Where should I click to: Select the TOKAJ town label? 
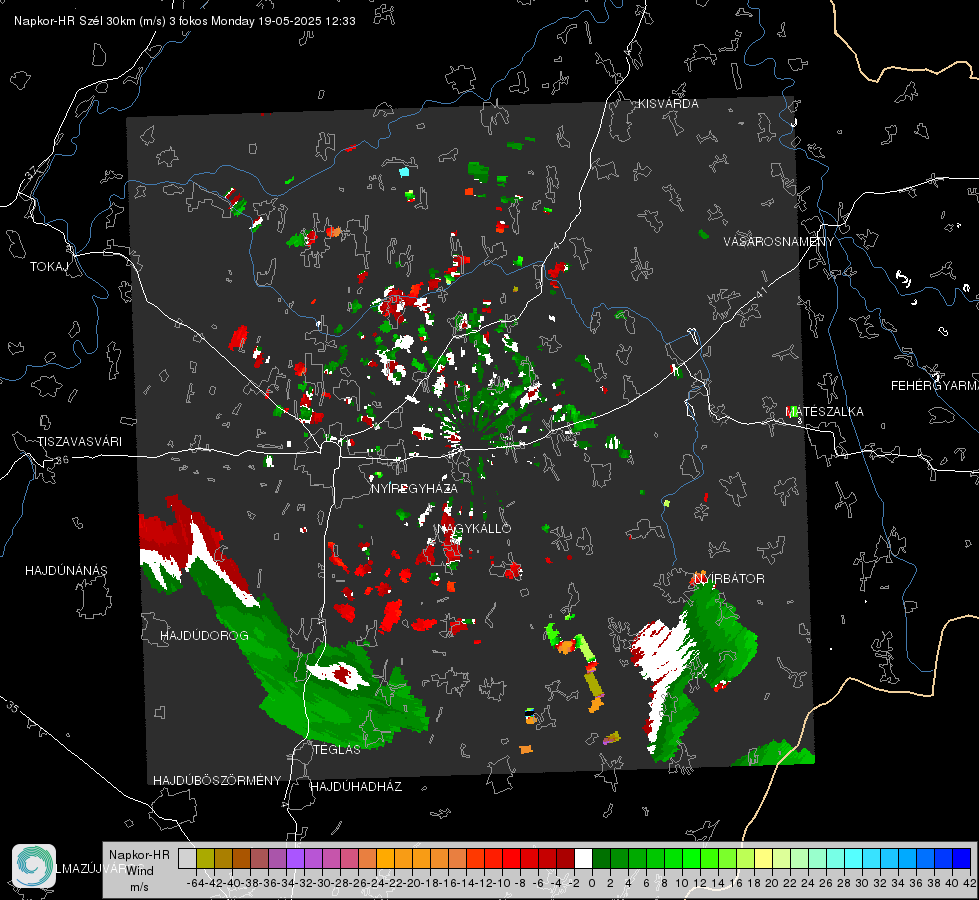49,267
